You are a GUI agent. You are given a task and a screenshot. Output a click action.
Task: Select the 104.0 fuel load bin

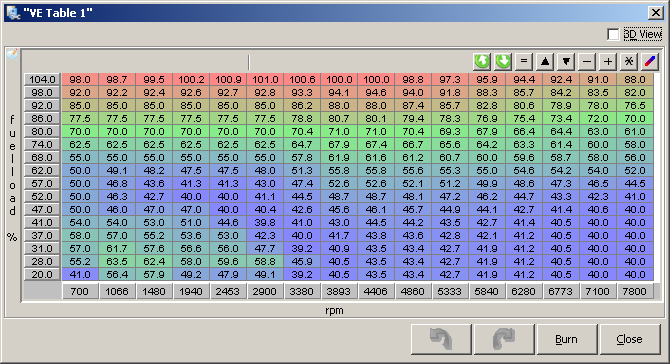click(x=42, y=79)
